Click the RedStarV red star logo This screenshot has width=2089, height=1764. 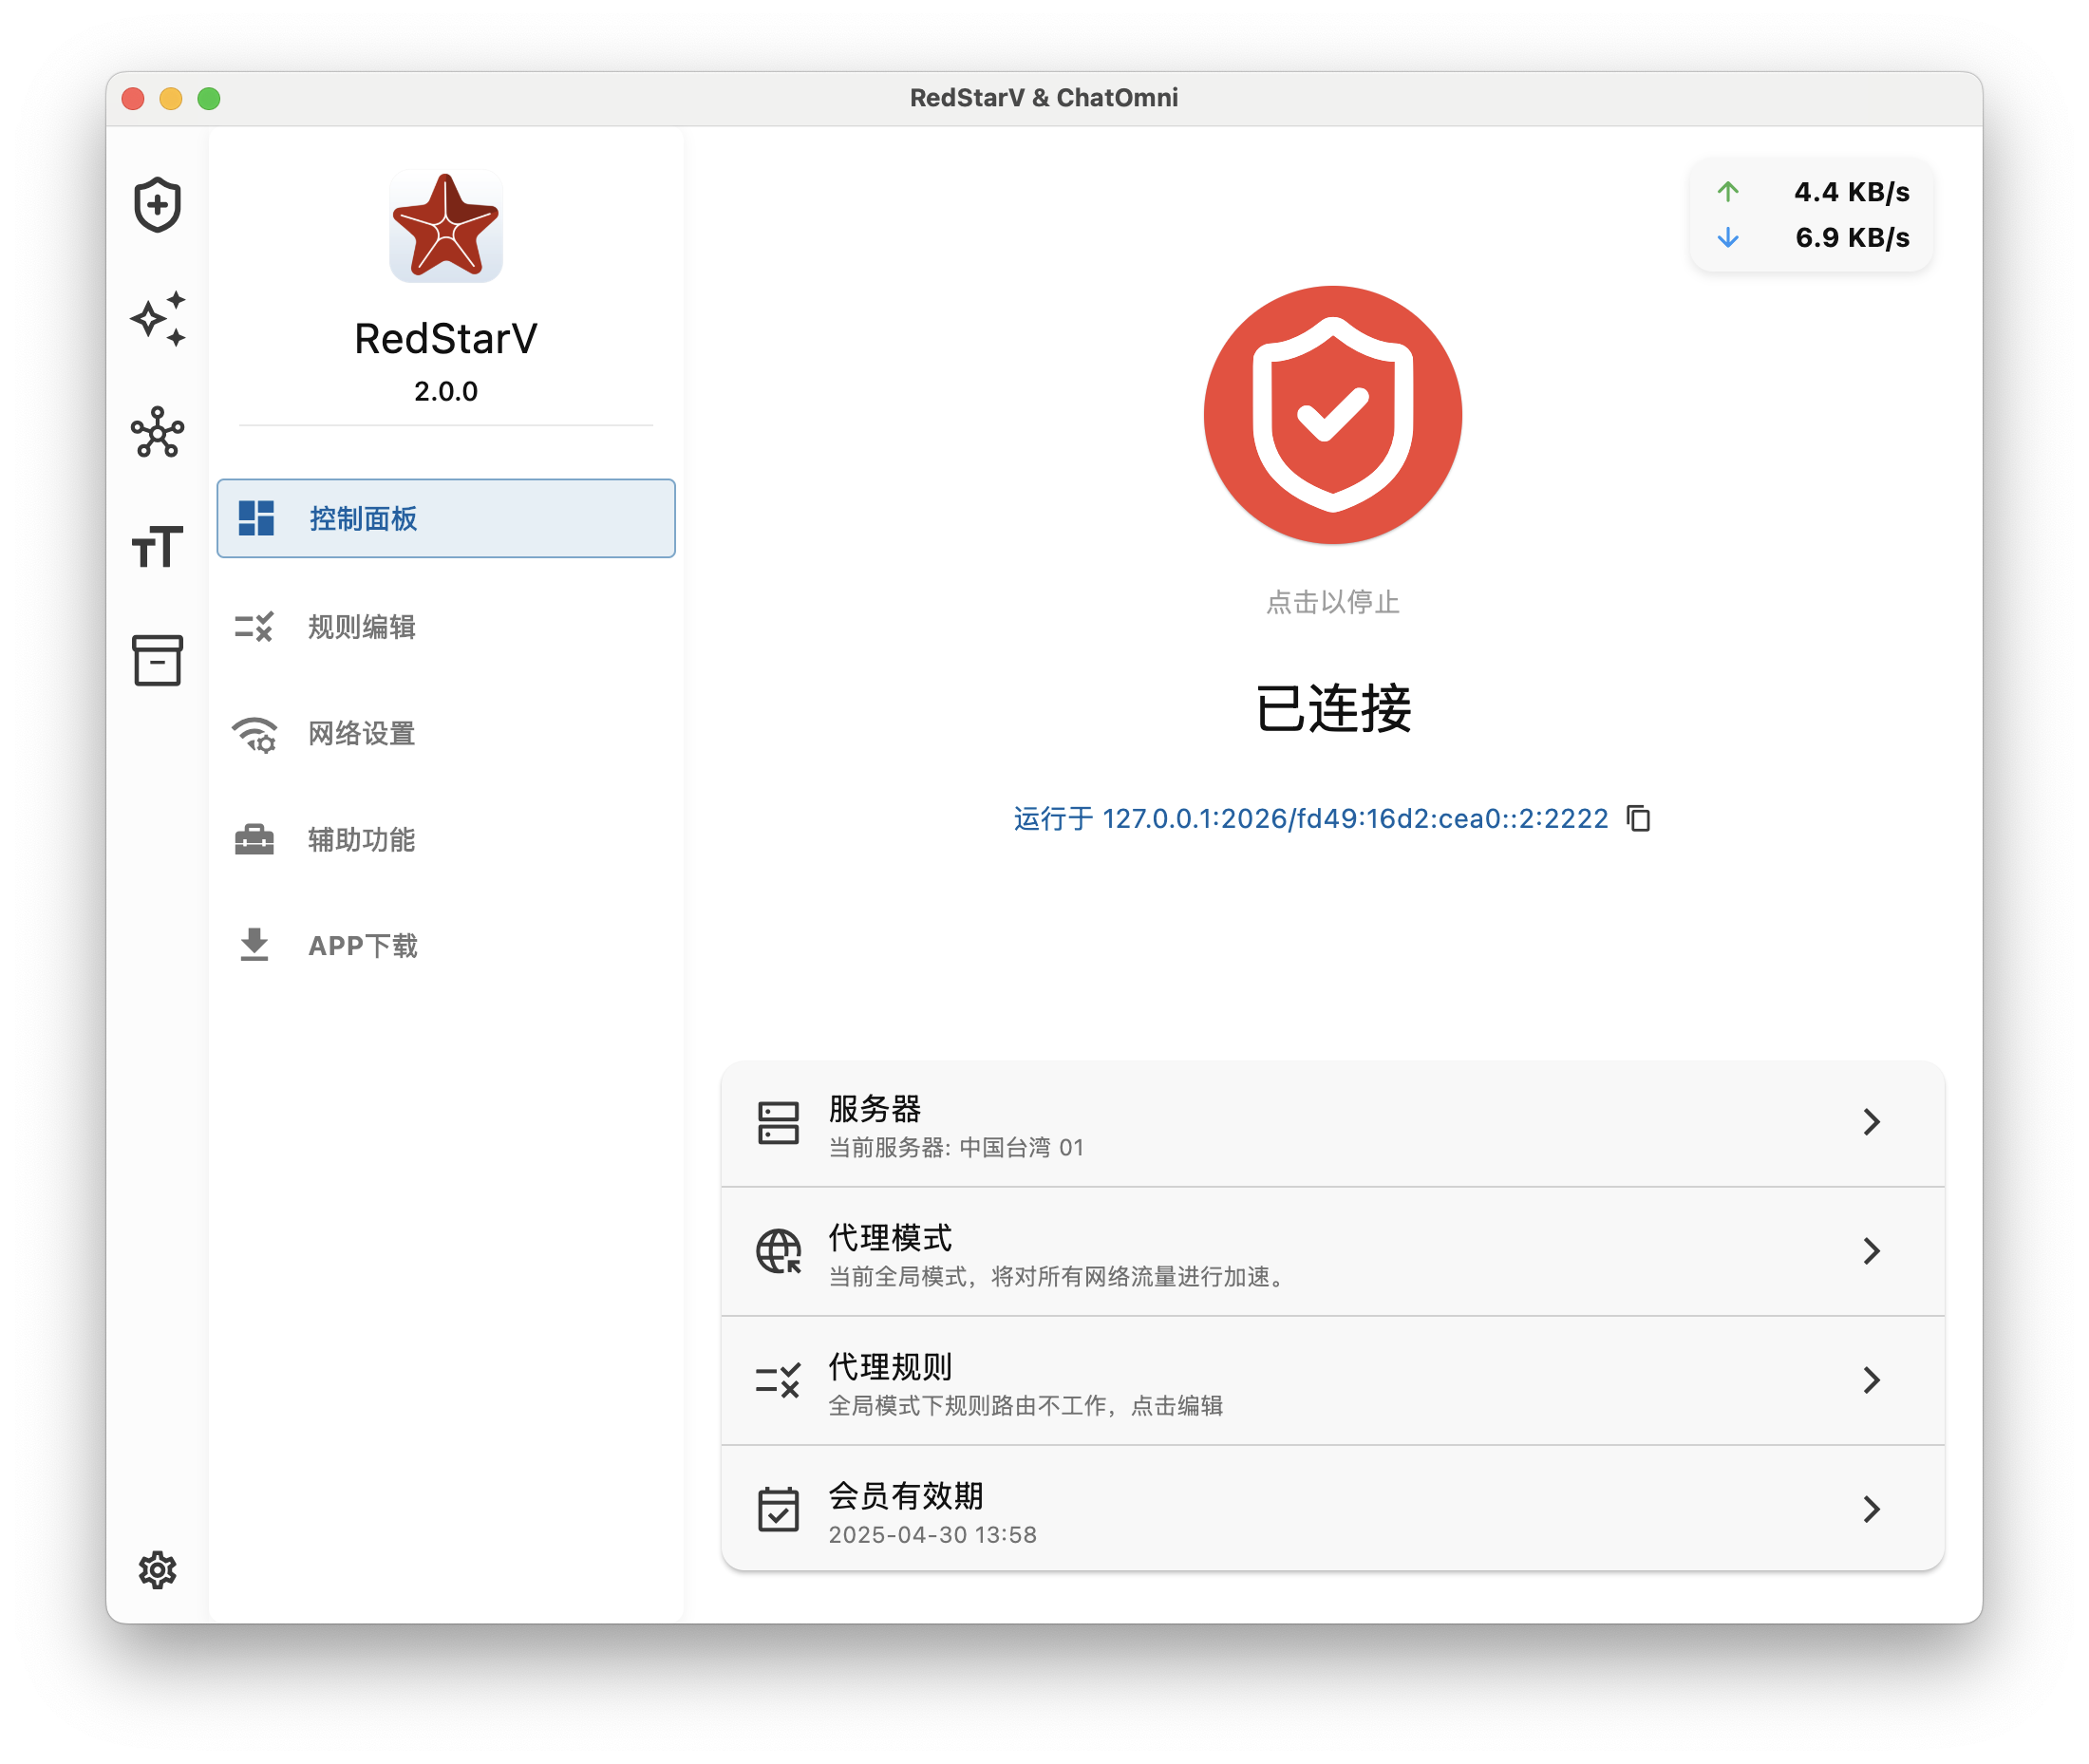[445, 226]
